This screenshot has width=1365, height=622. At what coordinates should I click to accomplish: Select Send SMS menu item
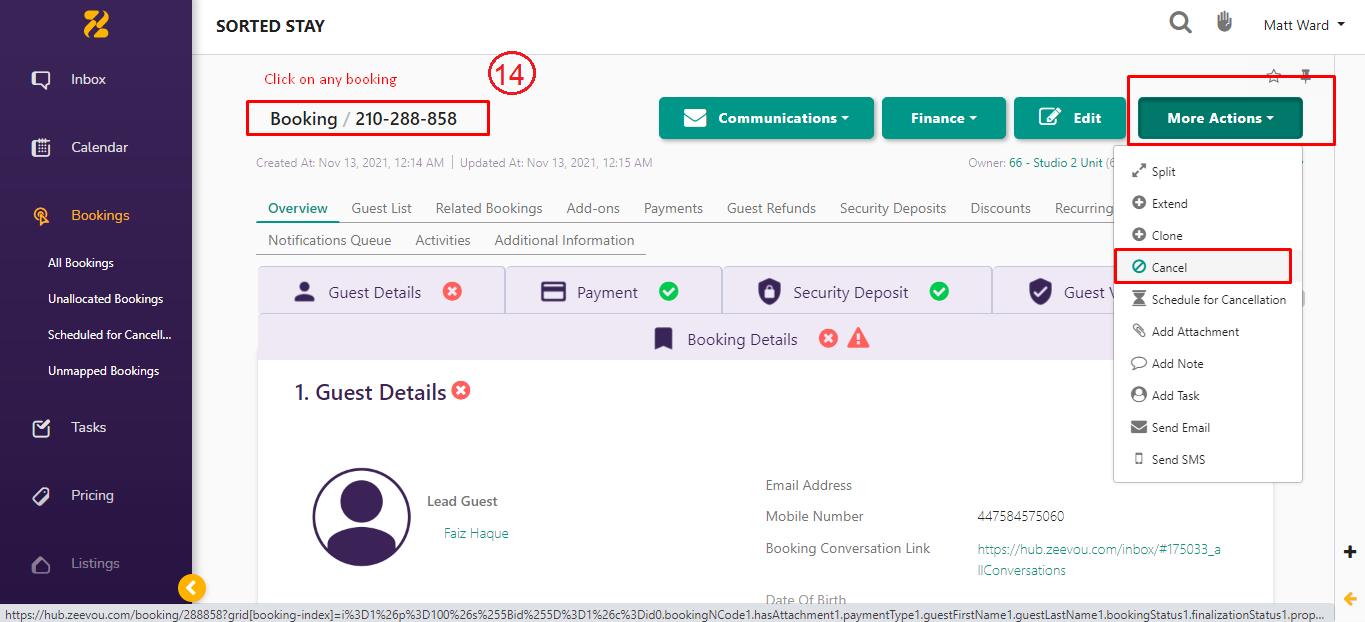[x=1208, y=460]
